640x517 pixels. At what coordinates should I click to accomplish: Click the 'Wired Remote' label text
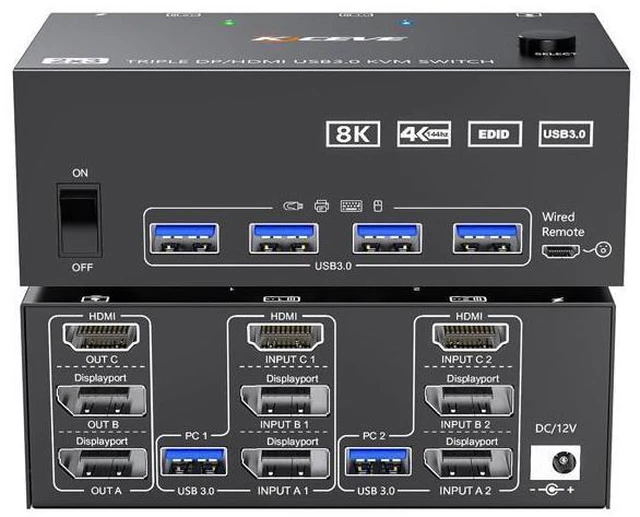click(562, 224)
